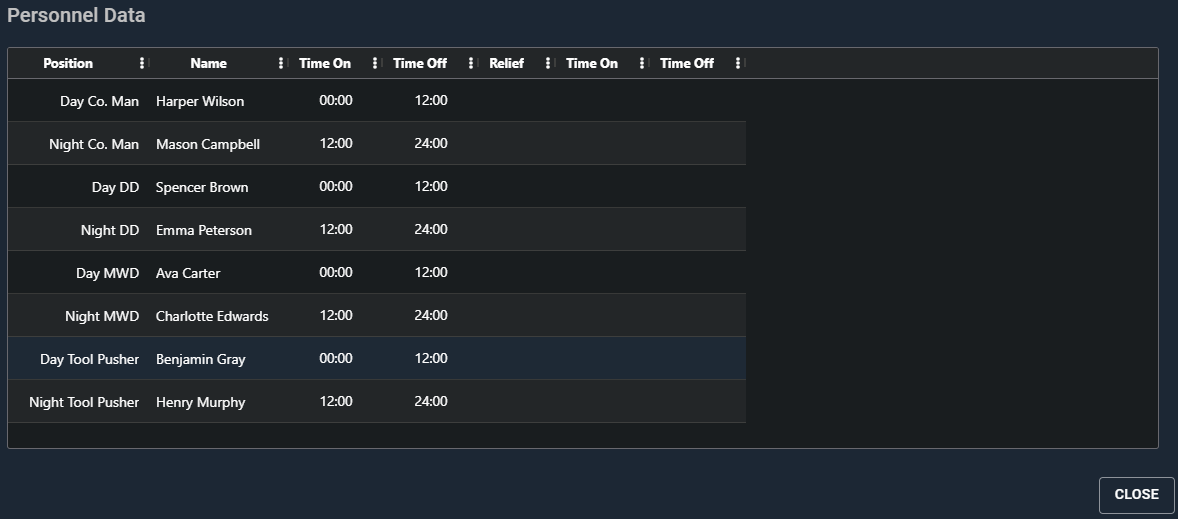Open the Name column menu icon

281,63
